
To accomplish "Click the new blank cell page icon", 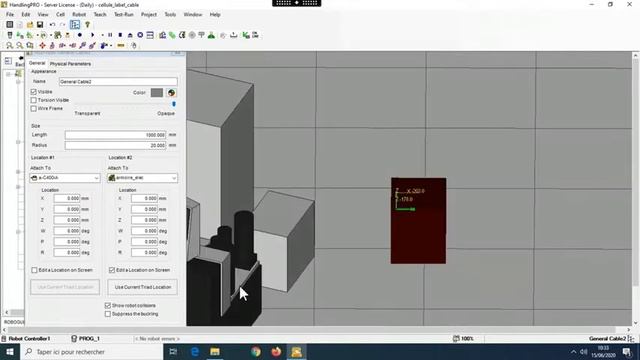I will click(20, 24).
